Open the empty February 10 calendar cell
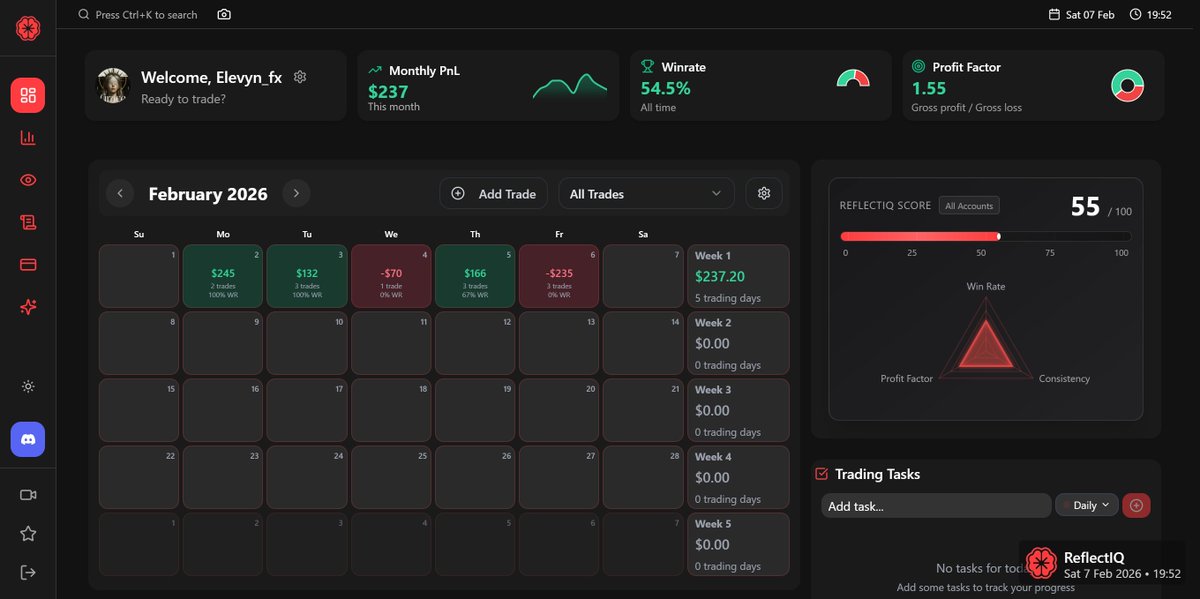 (x=307, y=343)
